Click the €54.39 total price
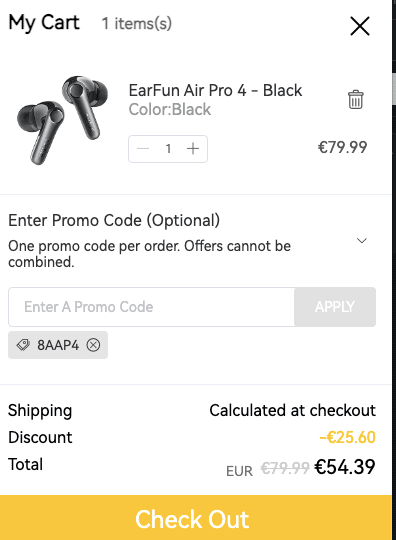 pyautogui.click(x=345, y=467)
